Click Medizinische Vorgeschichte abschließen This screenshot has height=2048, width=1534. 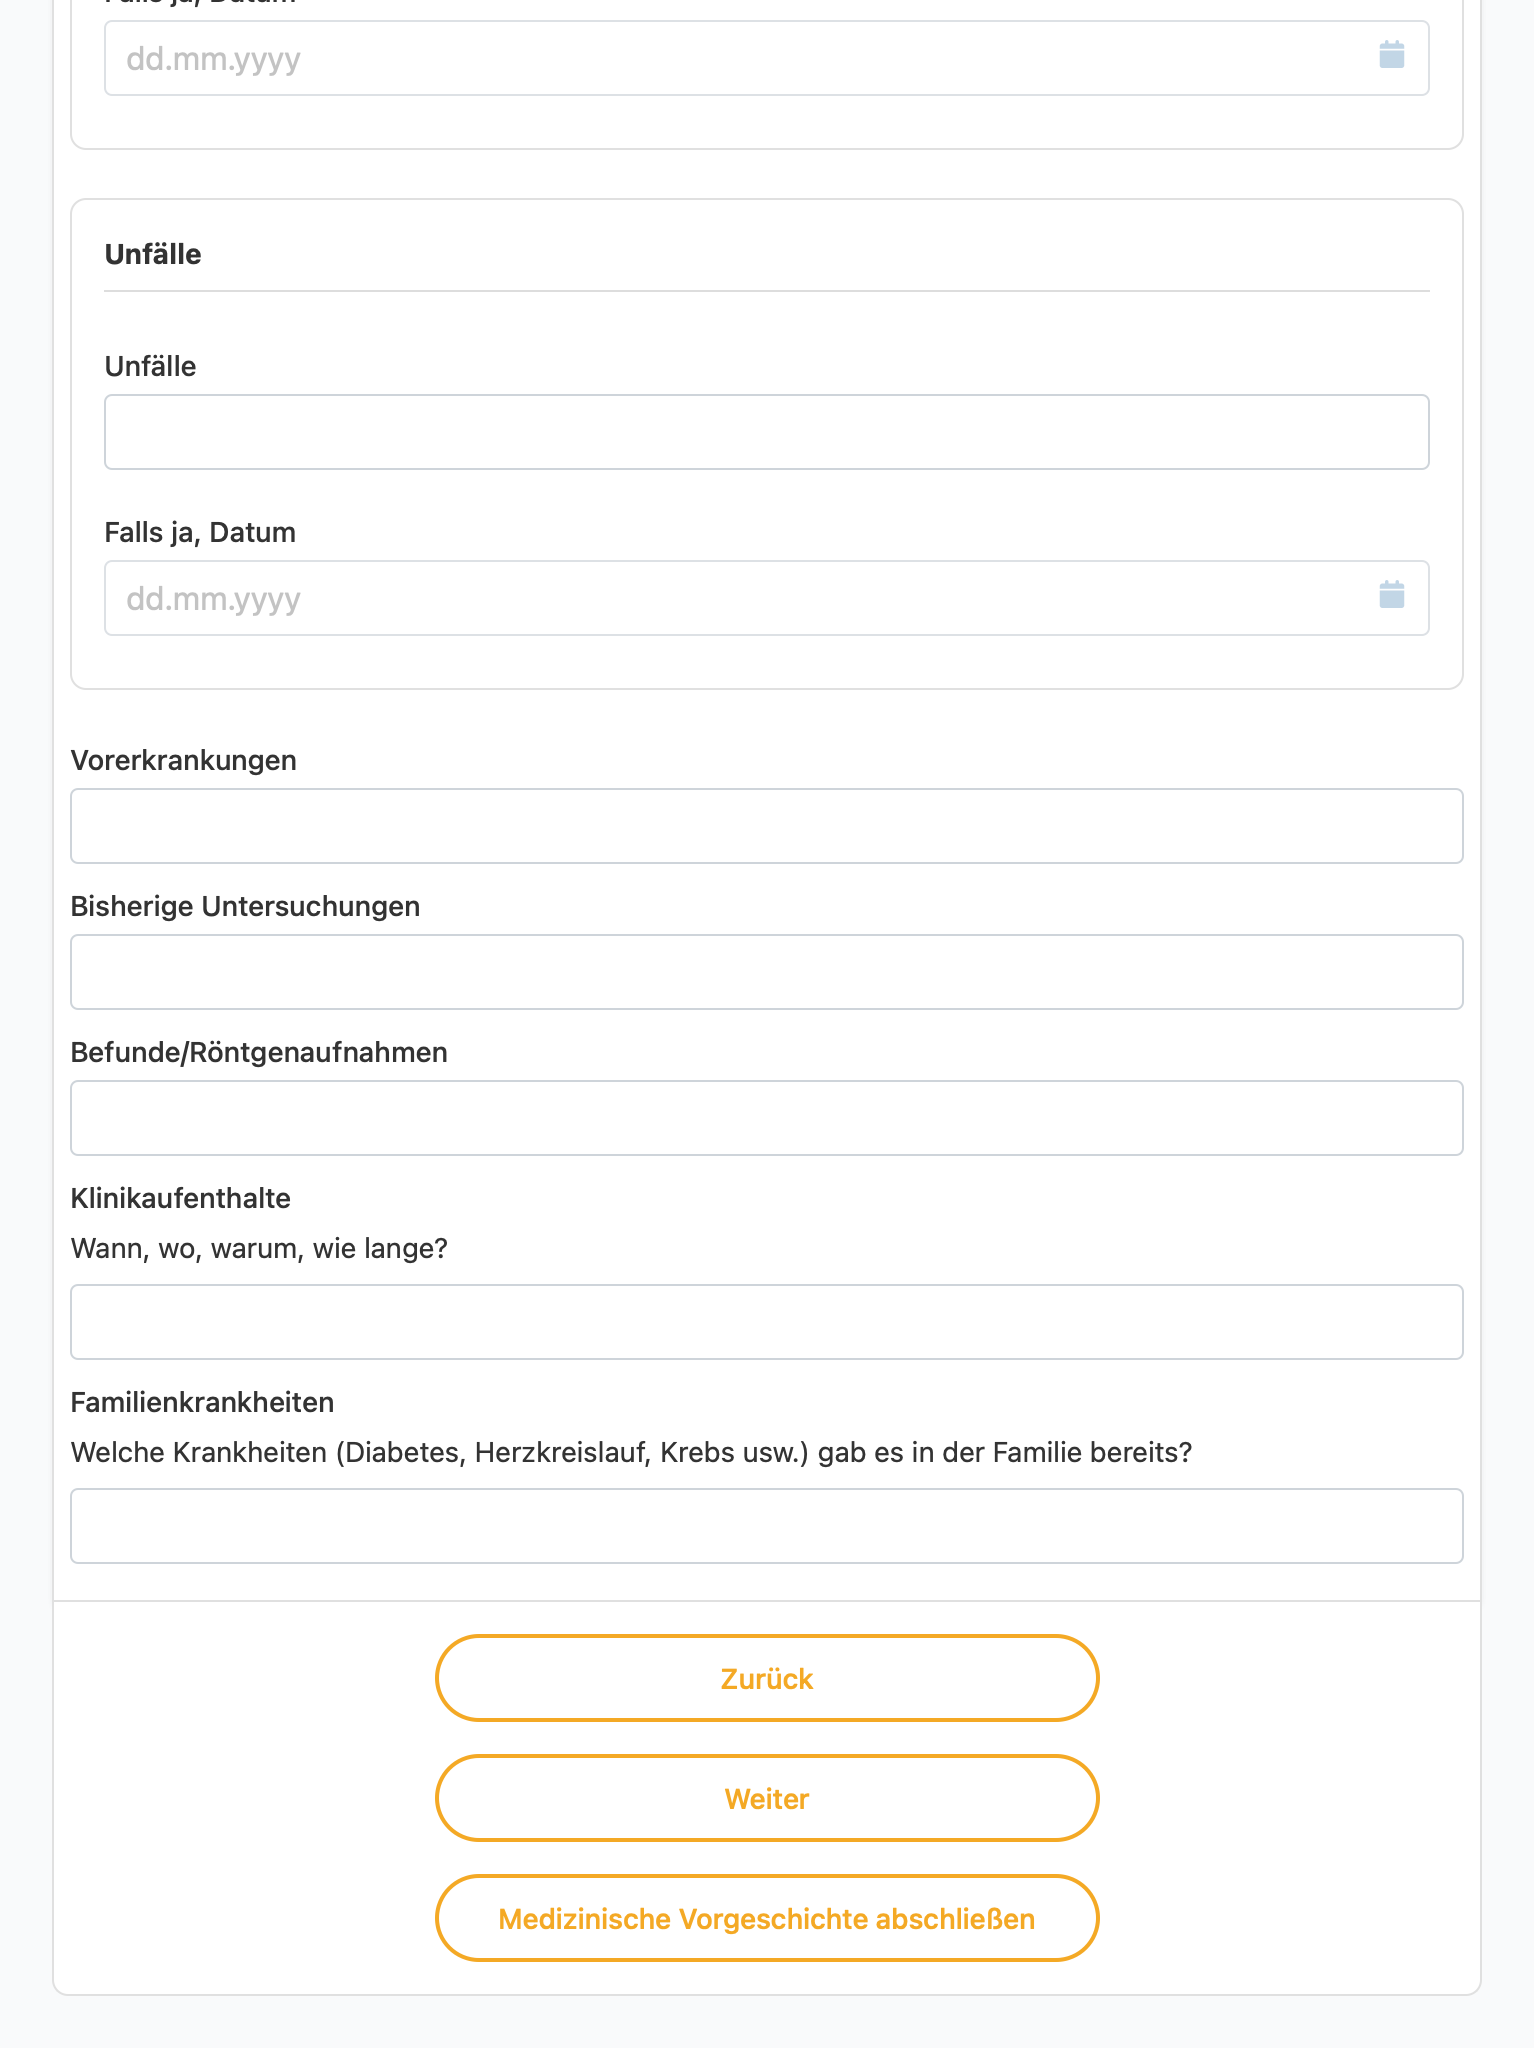pyautogui.click(x=767, y=1918)
